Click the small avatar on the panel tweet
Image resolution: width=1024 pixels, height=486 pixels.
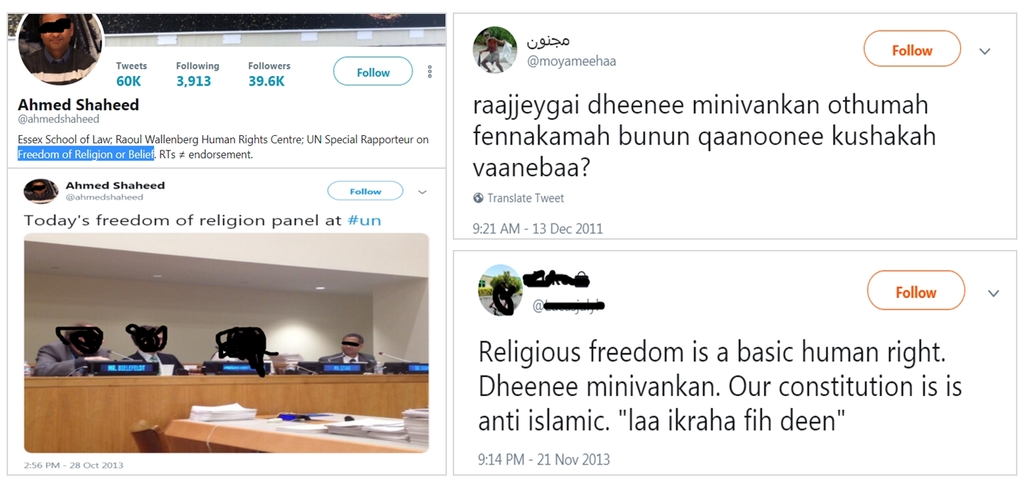click(x=41, y=191)
